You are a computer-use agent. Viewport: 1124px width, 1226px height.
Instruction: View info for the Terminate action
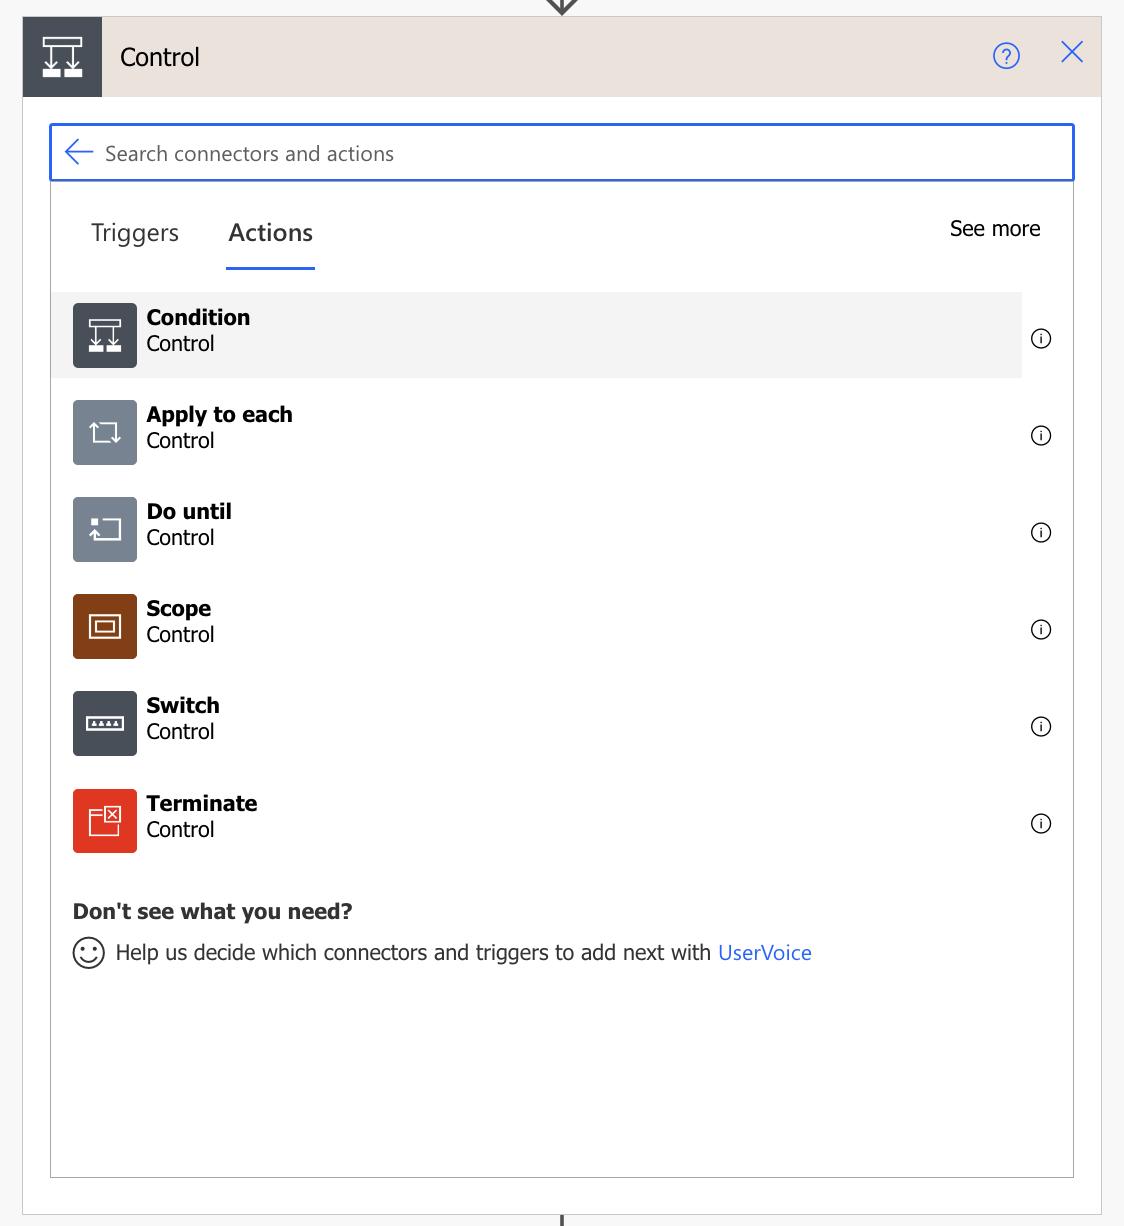click(x=1041, y=823)
